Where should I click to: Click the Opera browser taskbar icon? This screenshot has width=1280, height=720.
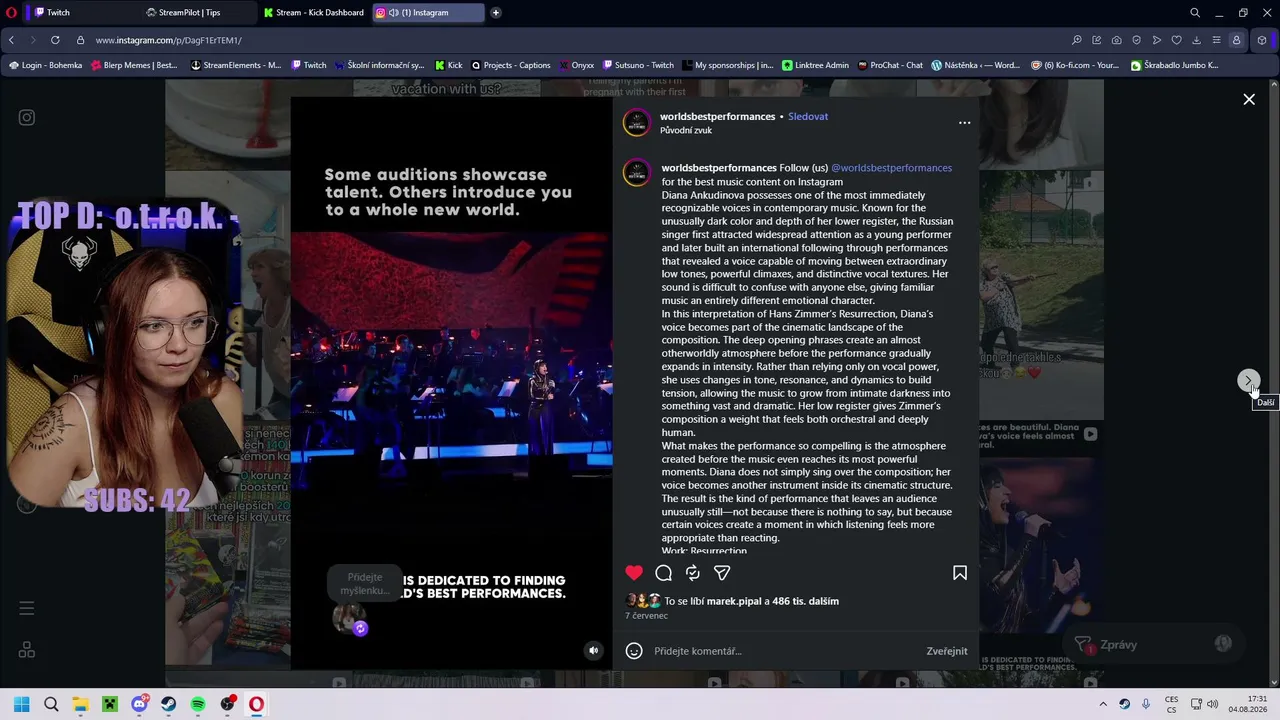click(x=256, y=704)
